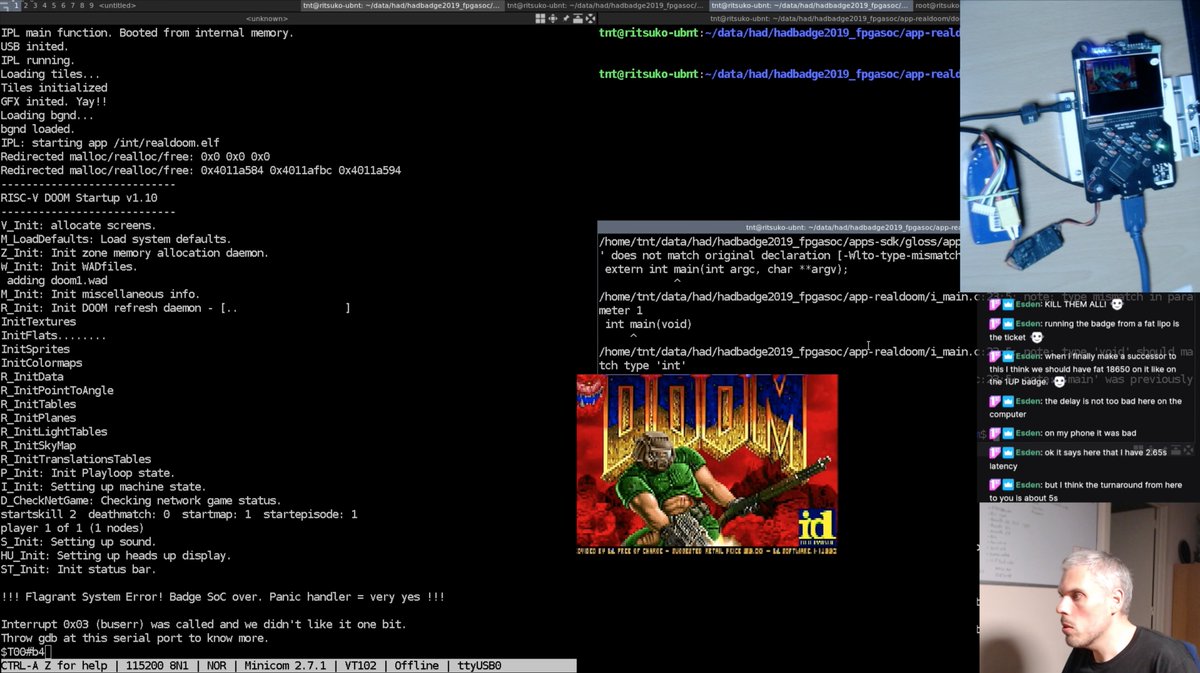Click the '115200 8N1' status bar entry
The width and height of the screenshot is (1200, 673).
tap(159, 666)
